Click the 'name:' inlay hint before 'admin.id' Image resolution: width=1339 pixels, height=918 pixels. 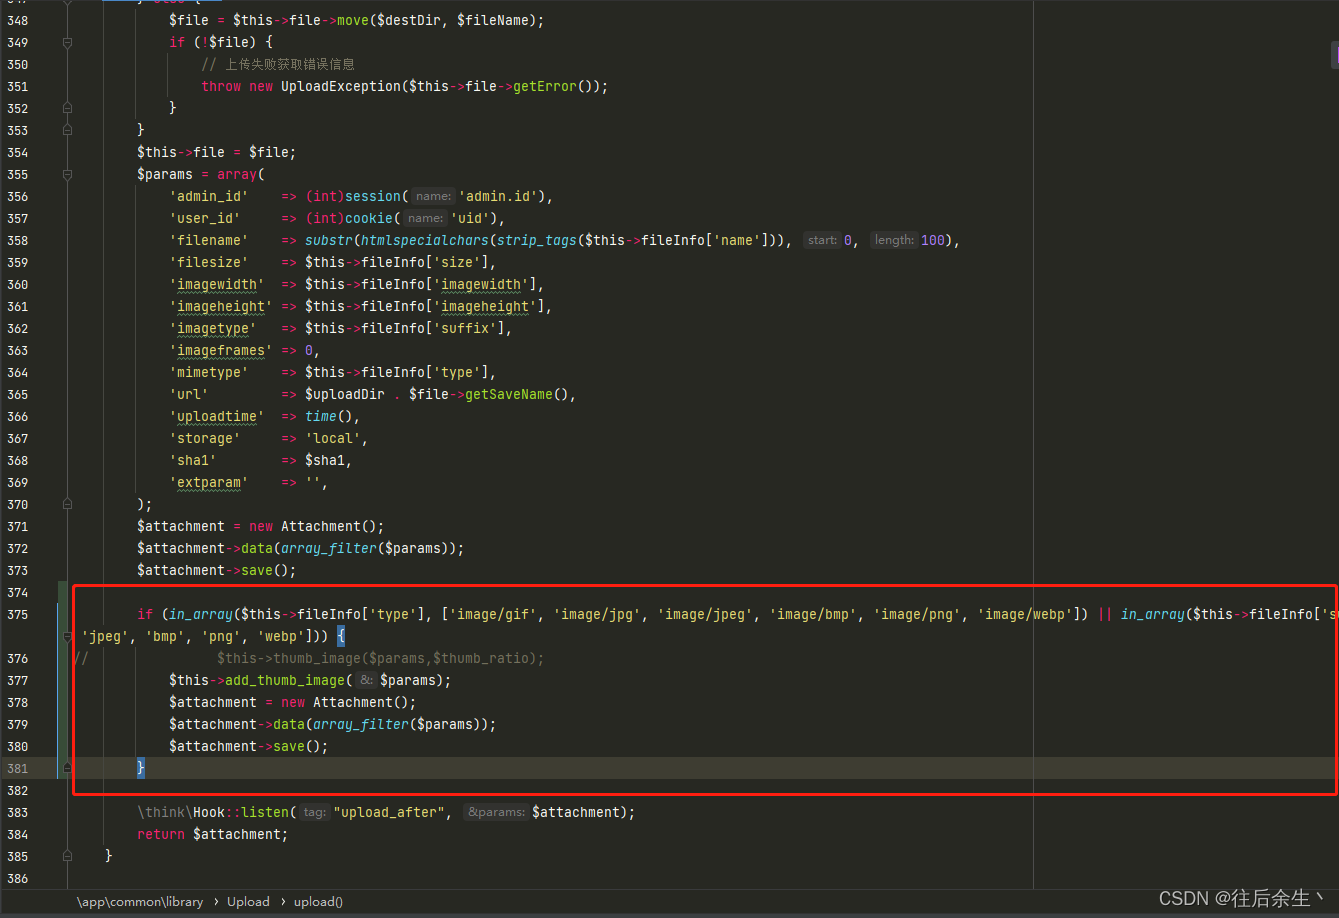point(433,196)
